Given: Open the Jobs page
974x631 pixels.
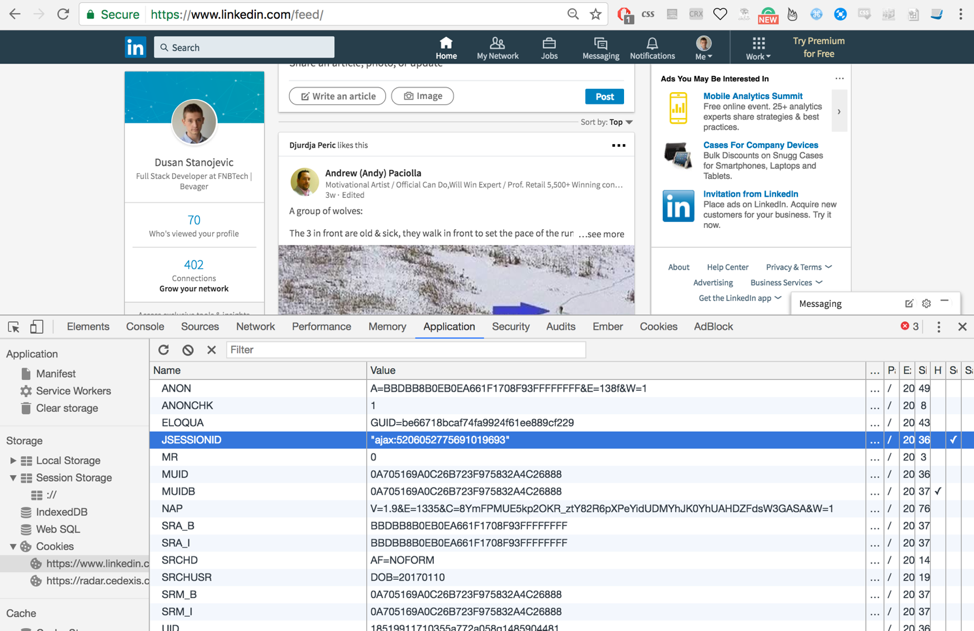Looking at the screenshot, I should click(x=549, y=48).
